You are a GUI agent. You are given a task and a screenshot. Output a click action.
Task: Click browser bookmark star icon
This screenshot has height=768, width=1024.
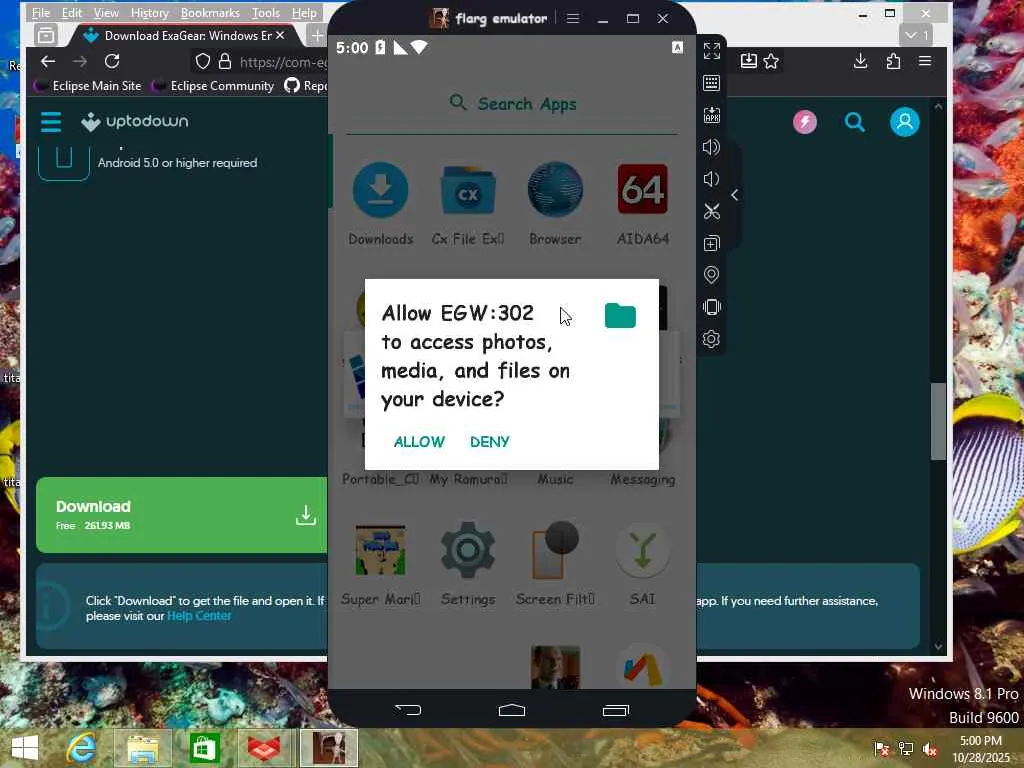coord(771,61)
